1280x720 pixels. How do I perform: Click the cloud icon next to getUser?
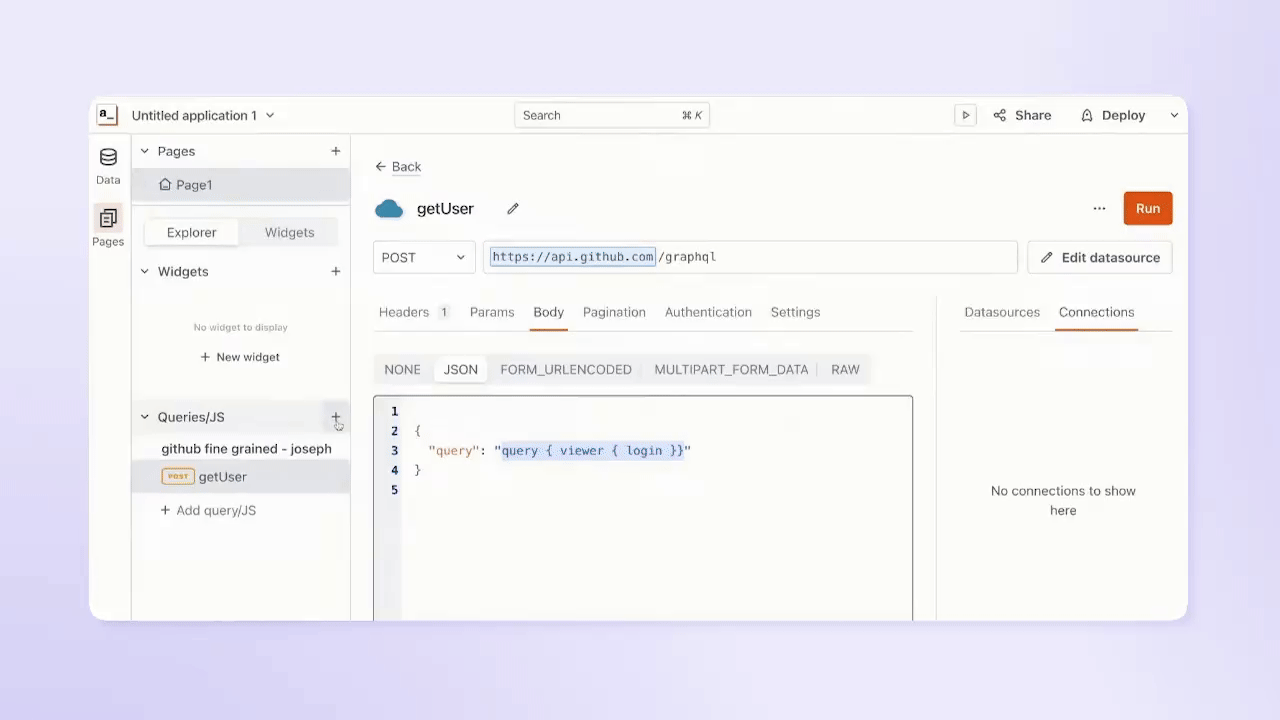(389, 208)
